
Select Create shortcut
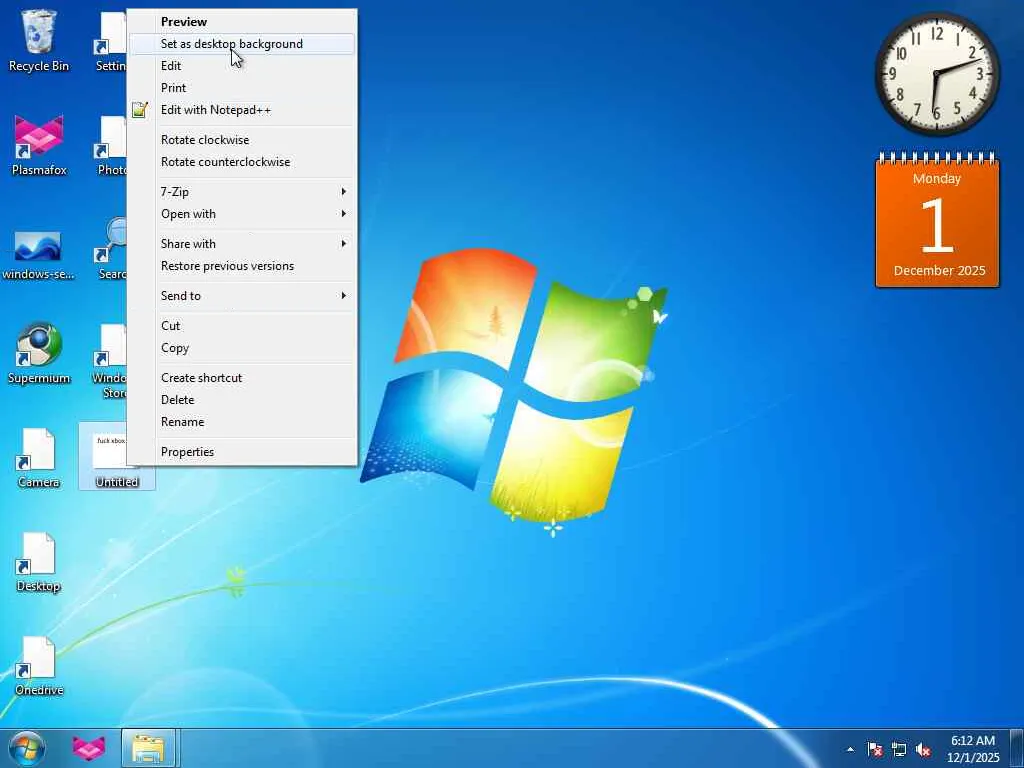[x=242, y=378]
